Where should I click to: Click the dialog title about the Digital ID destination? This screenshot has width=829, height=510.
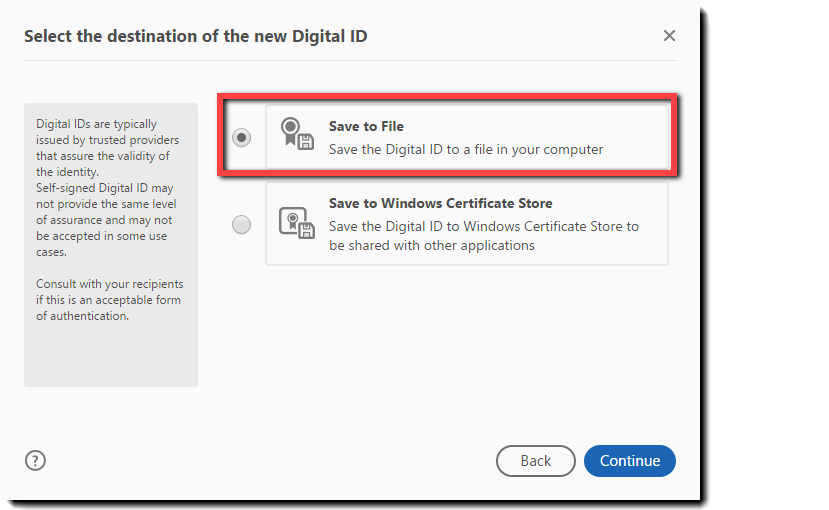pos(196,37)
